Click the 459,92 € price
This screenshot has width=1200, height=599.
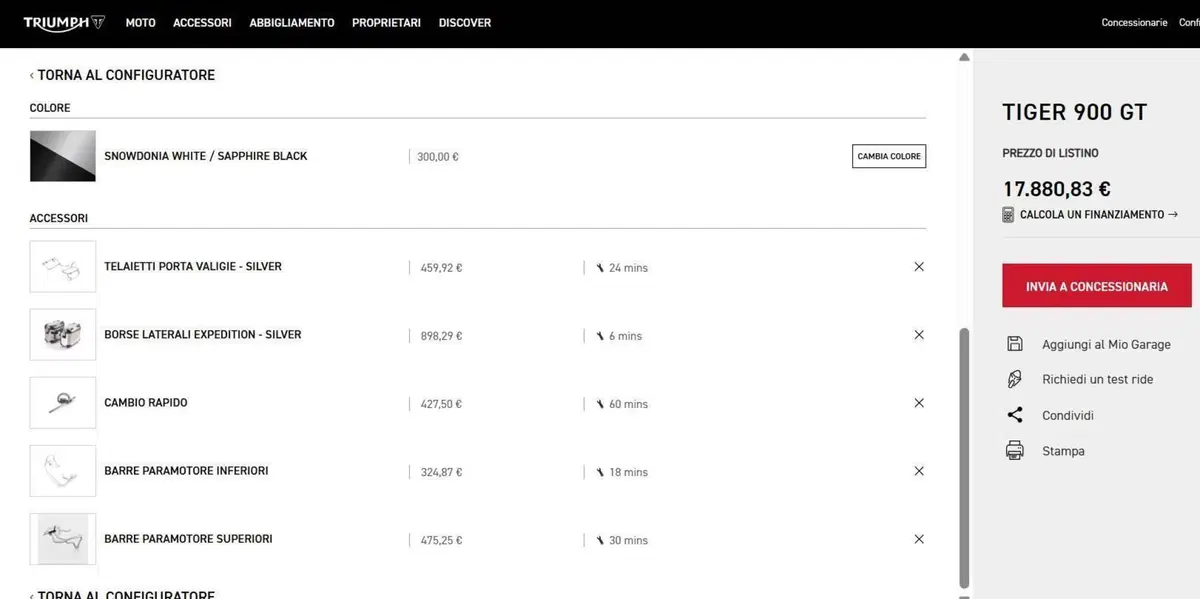[x=441, y=268]
